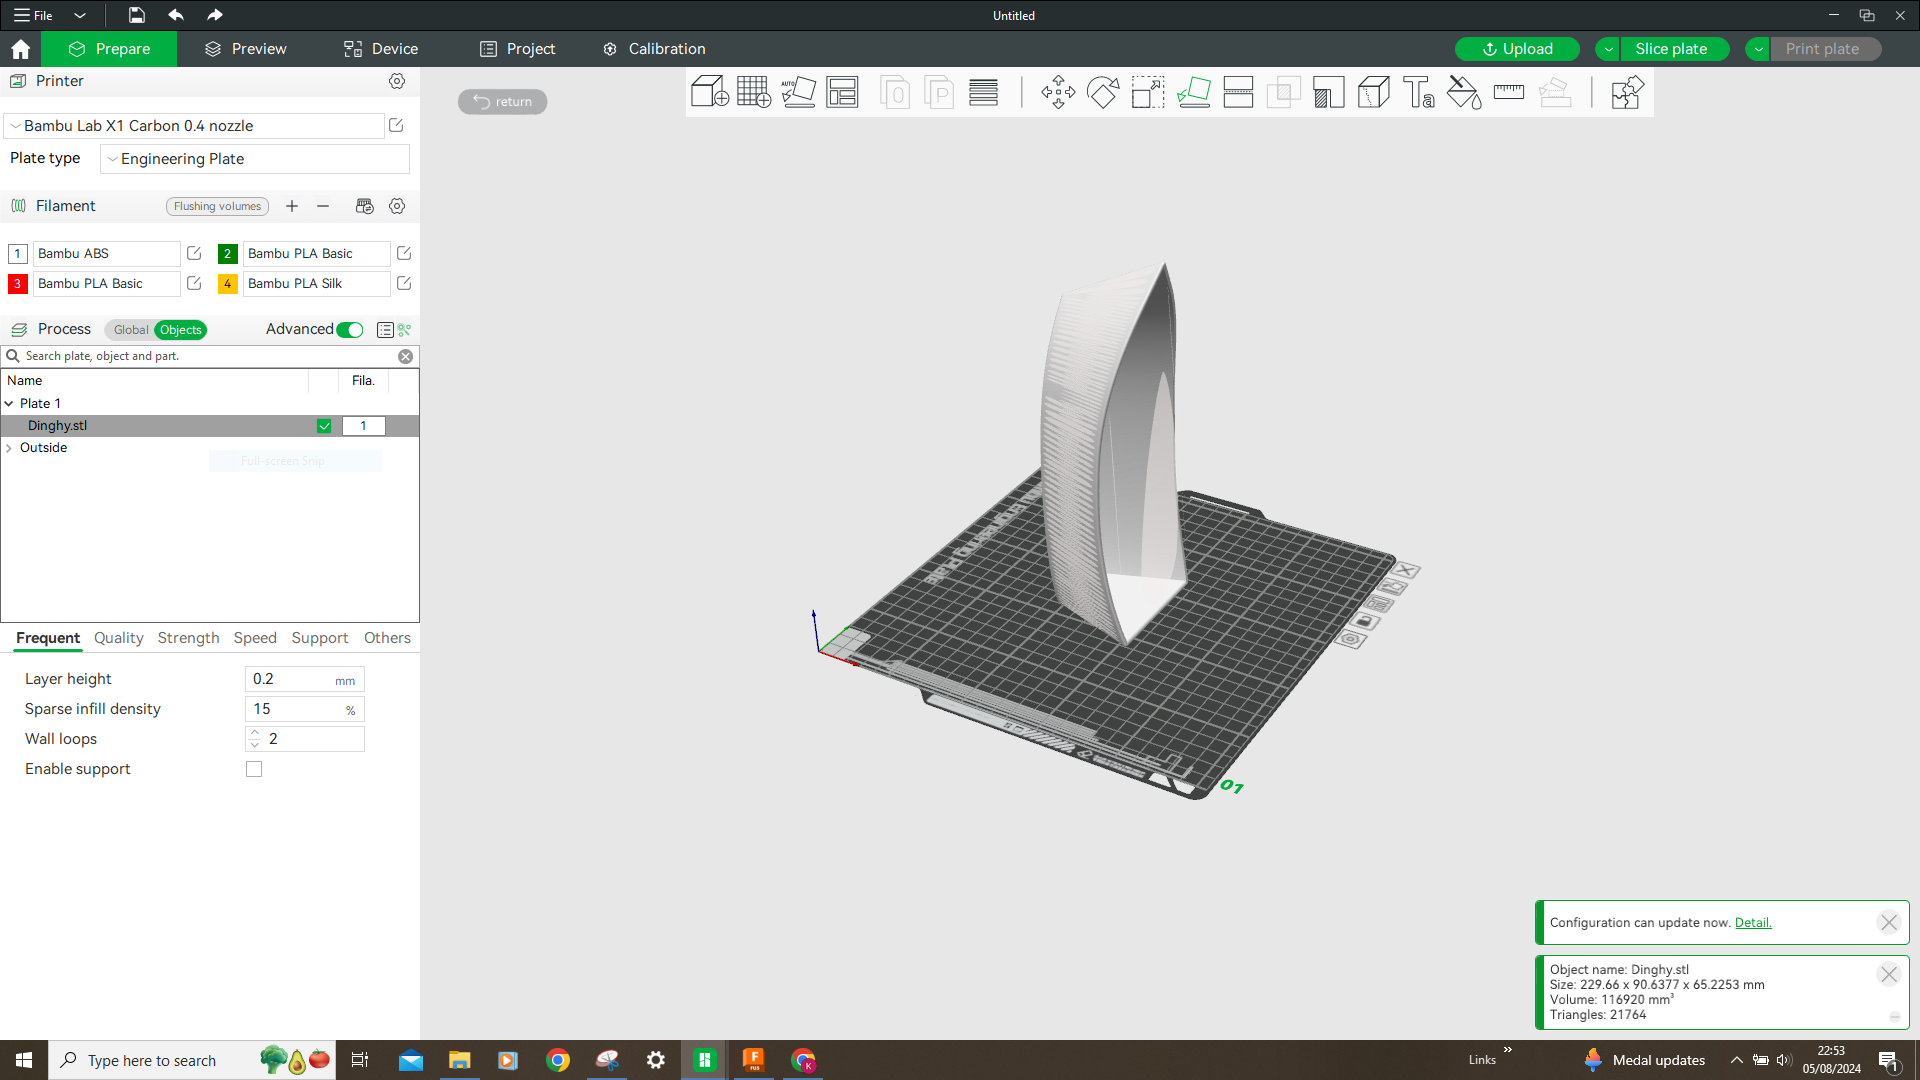Switch to the Device tab
The height and width of the screenshot is (1080, 1920).
coord(381,49)
